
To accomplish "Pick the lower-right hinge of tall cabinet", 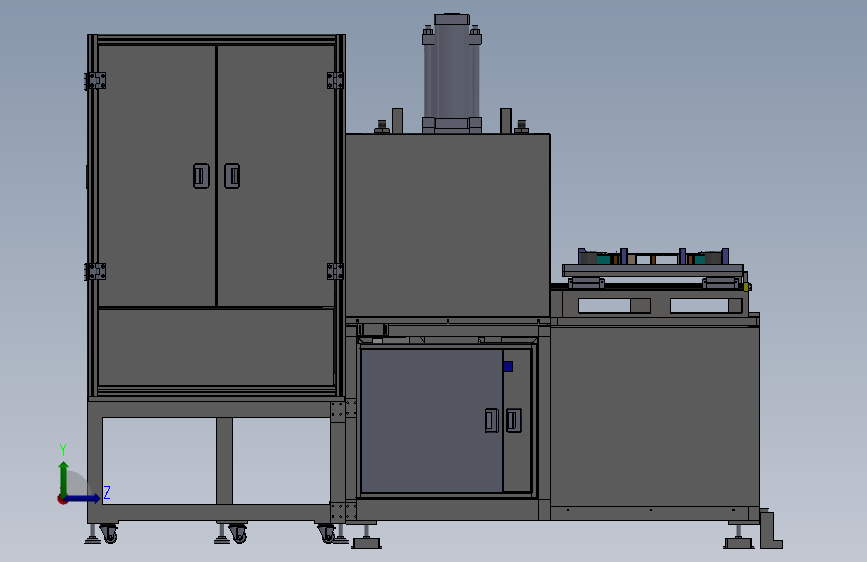I will click(x=336, y=272).
